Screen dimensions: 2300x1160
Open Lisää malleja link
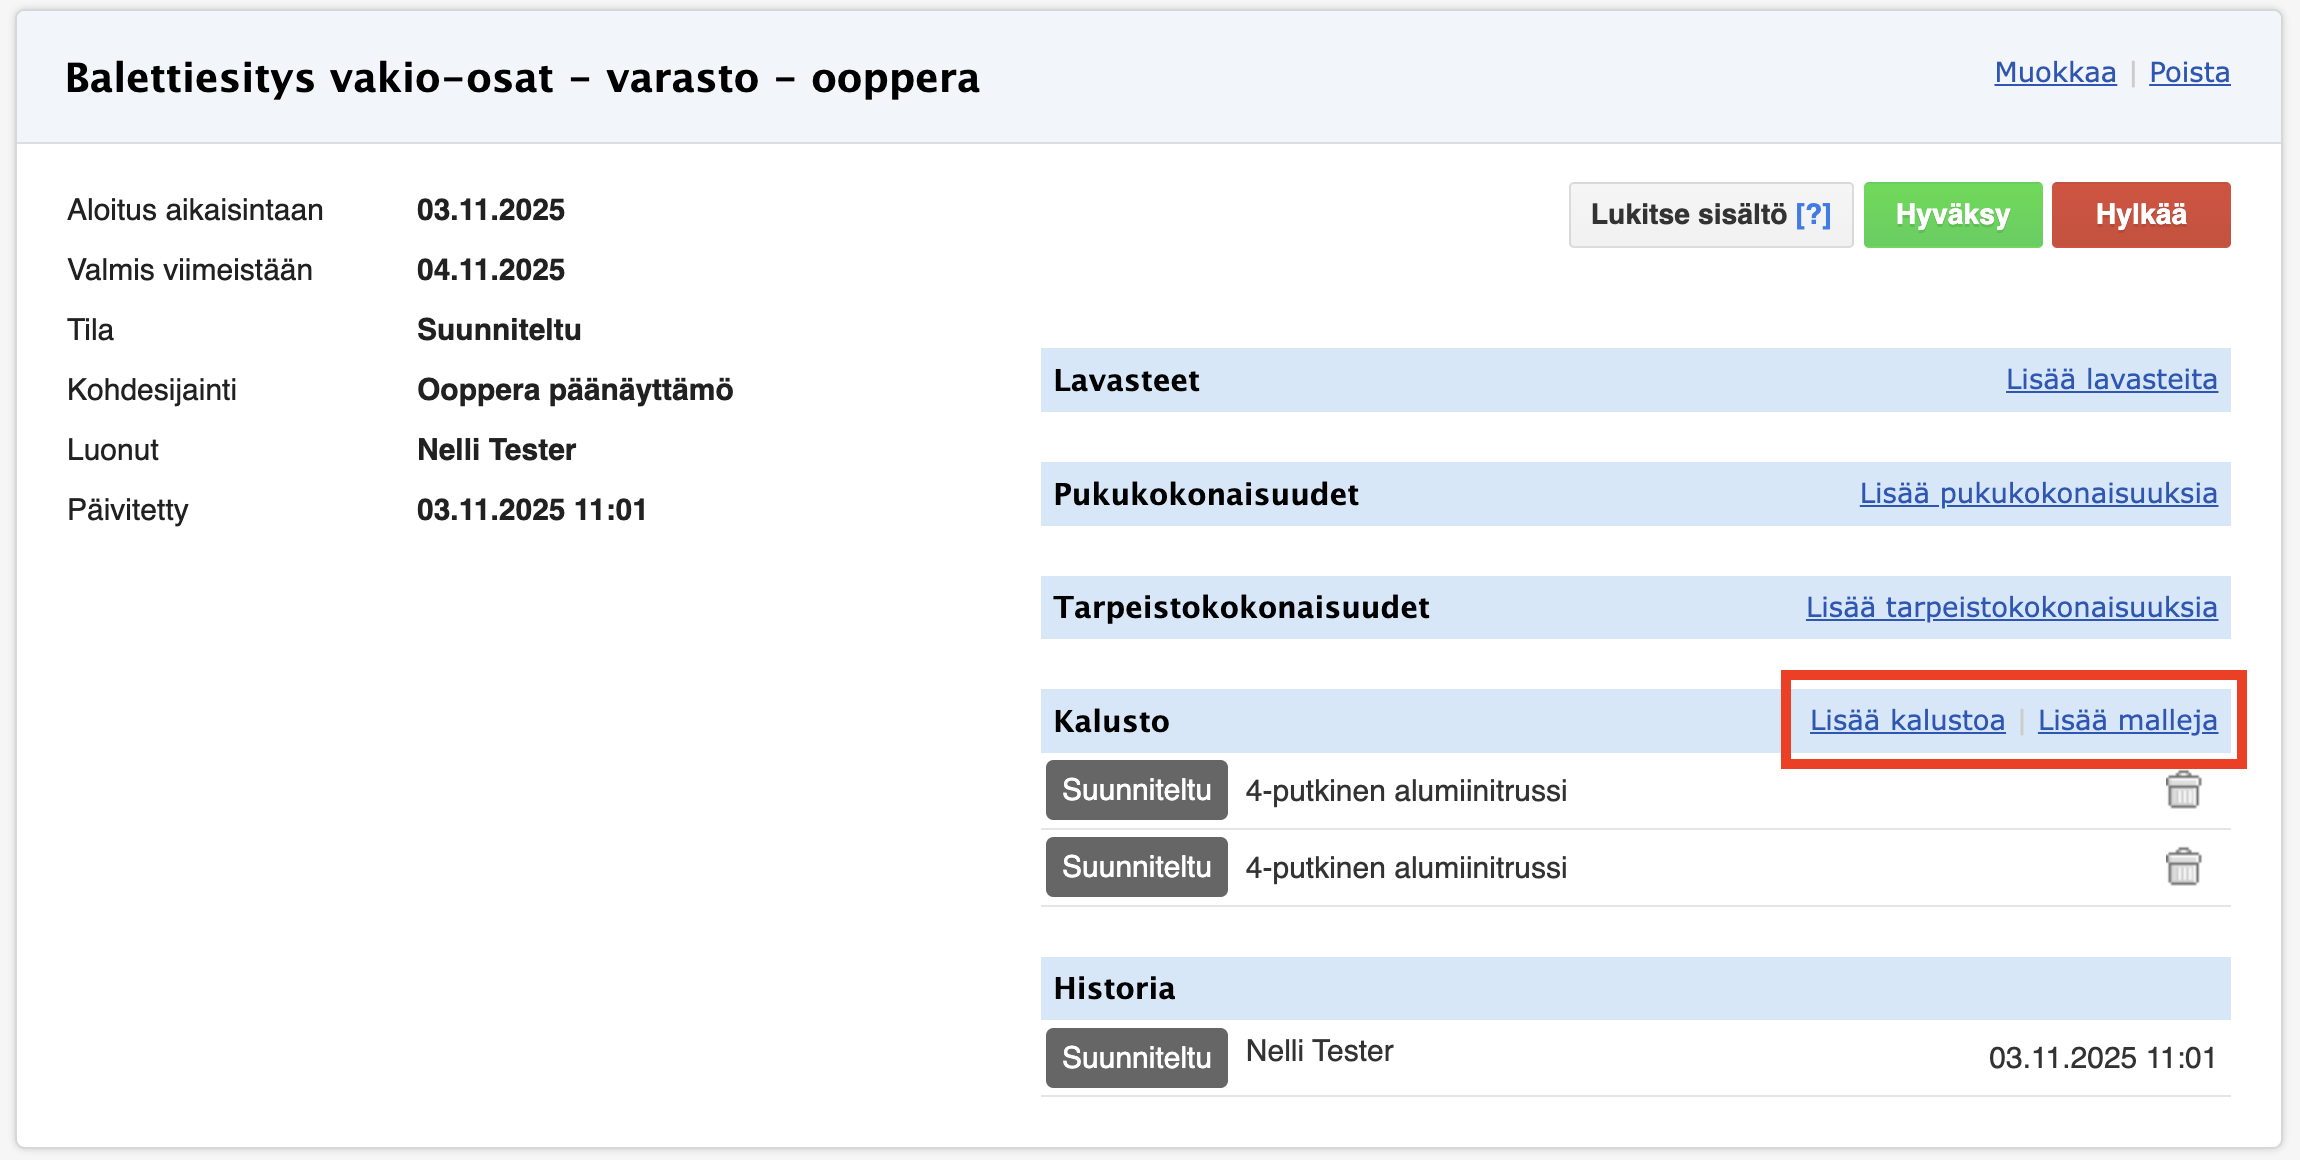[2127, 720]
